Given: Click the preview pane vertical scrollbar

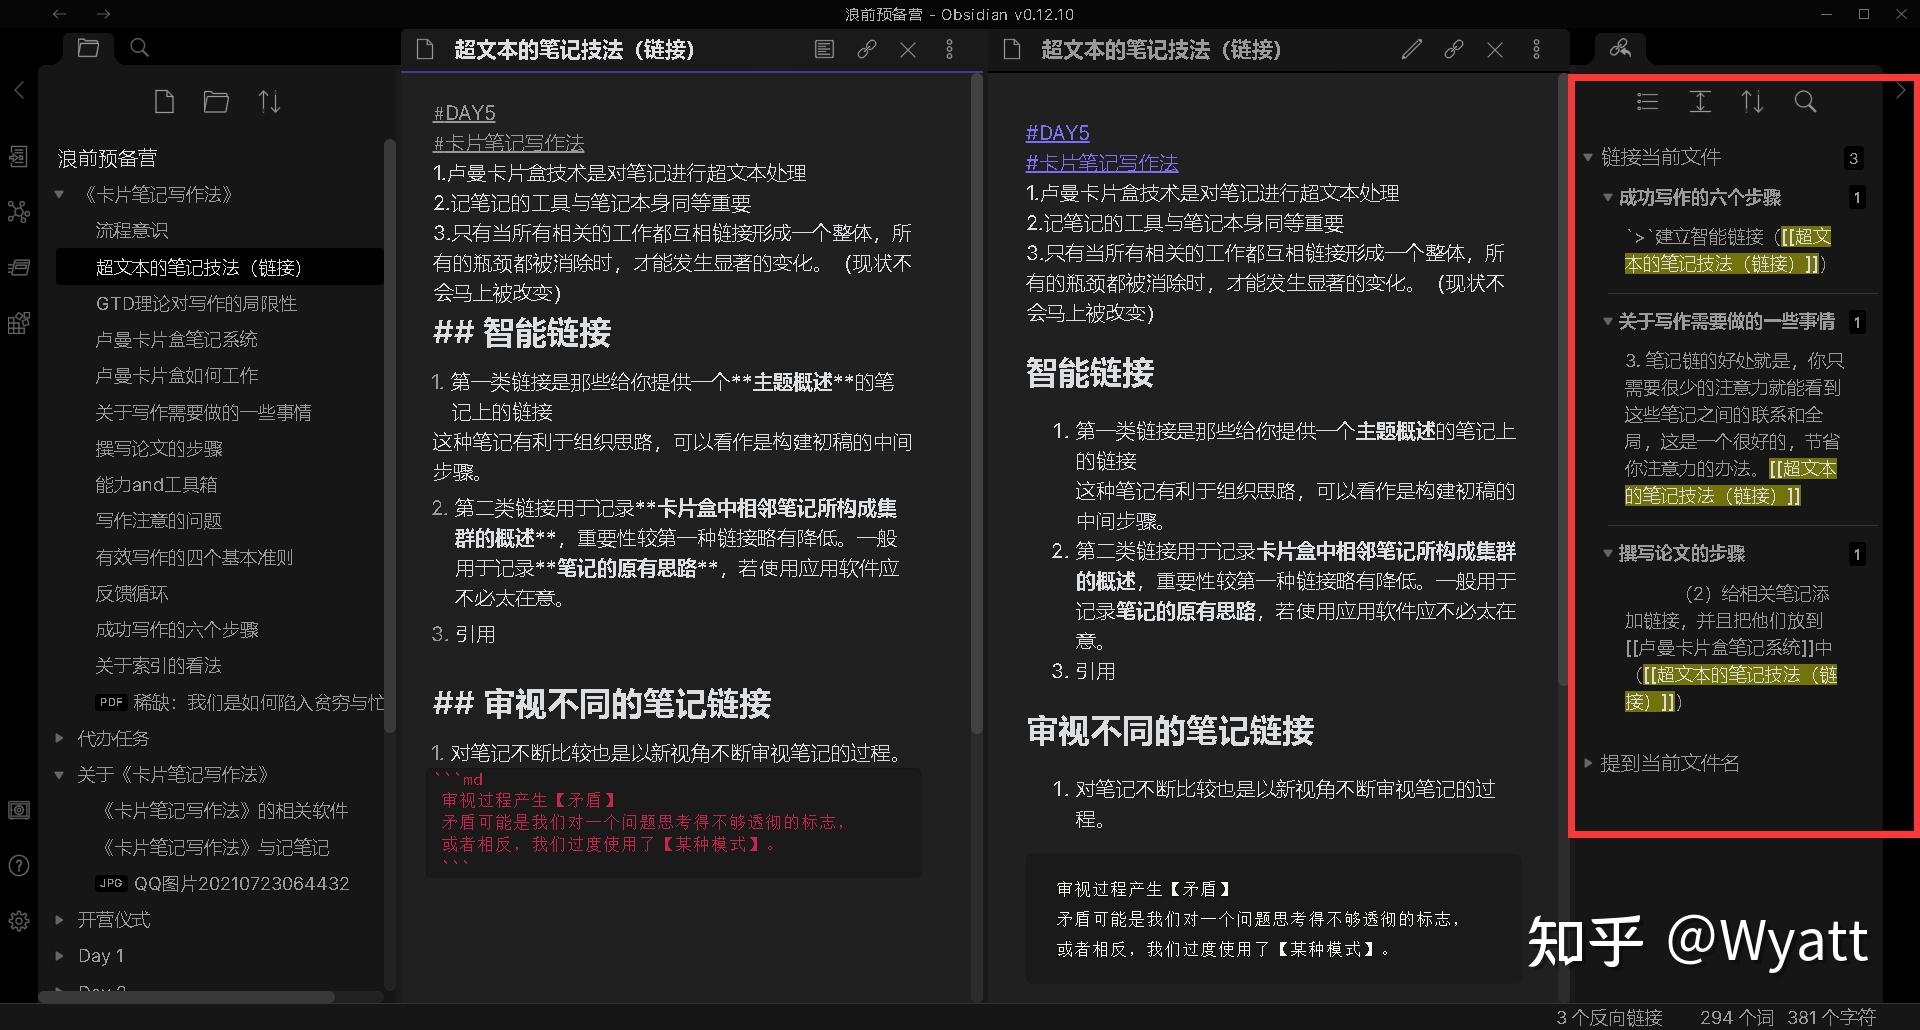Looking at the screenshot, I should click(1564, 380).
